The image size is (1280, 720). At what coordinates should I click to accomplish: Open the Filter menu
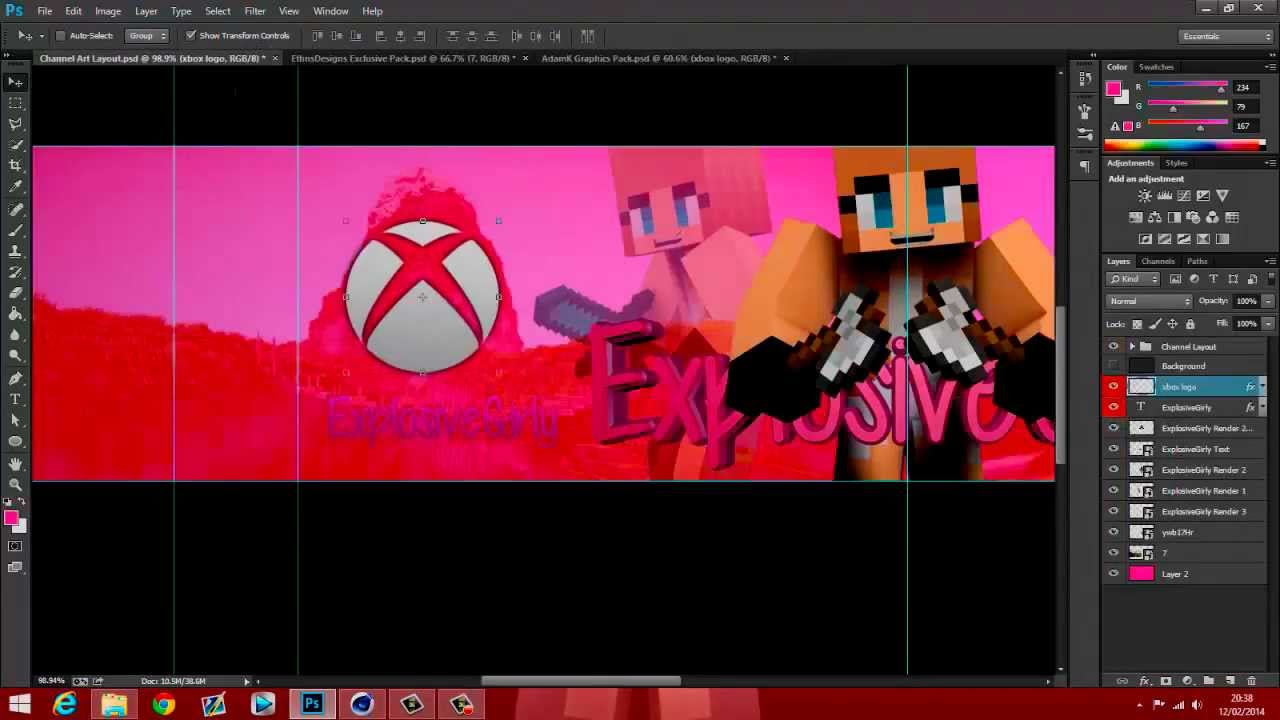click(255, 11)
